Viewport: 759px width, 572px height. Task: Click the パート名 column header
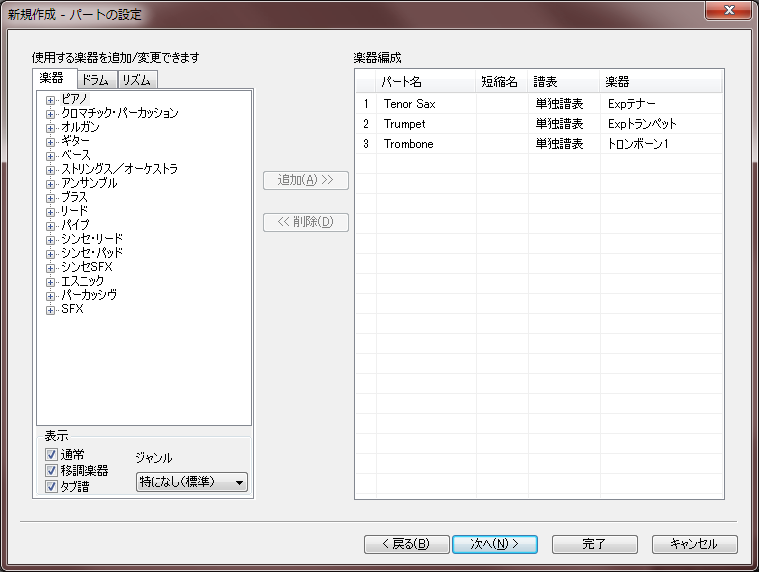click(426, 82)
